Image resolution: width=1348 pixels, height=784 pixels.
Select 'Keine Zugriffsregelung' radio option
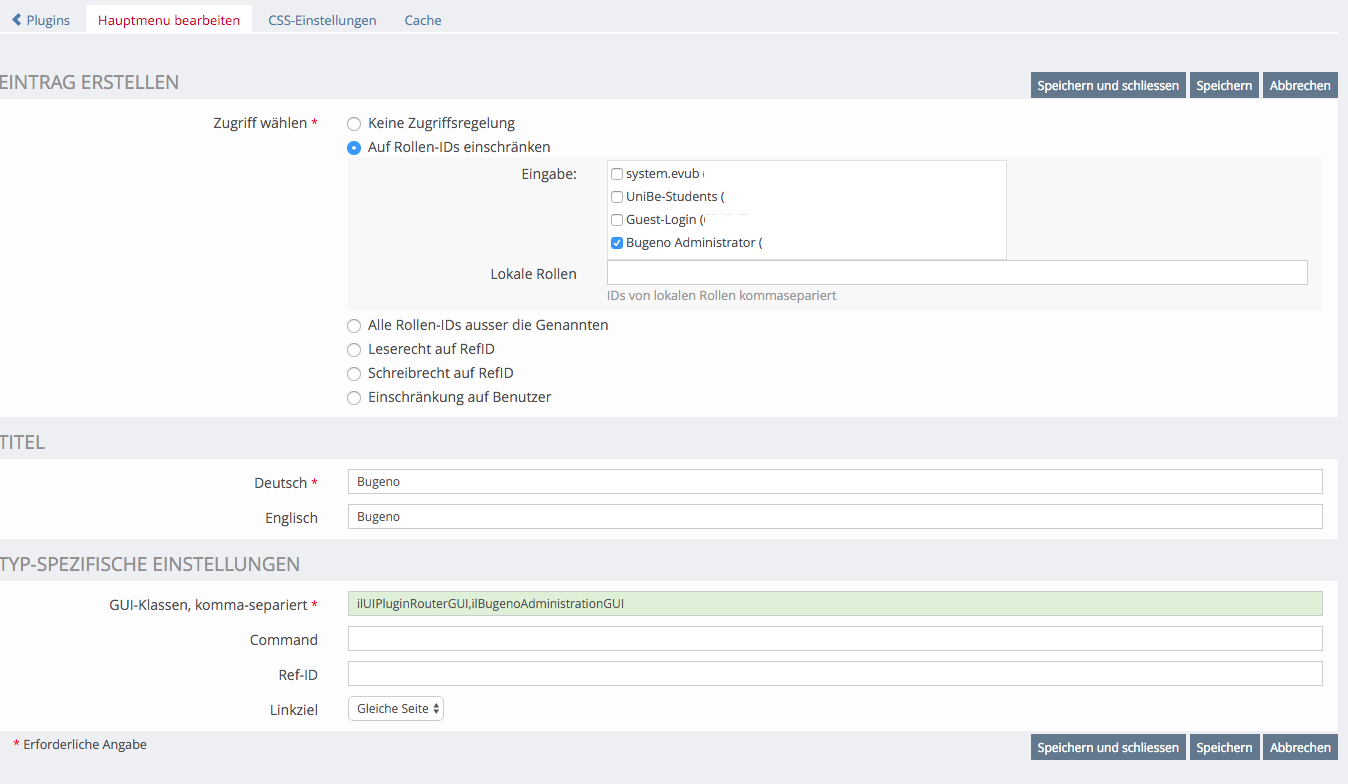click(x=354, y=124)
